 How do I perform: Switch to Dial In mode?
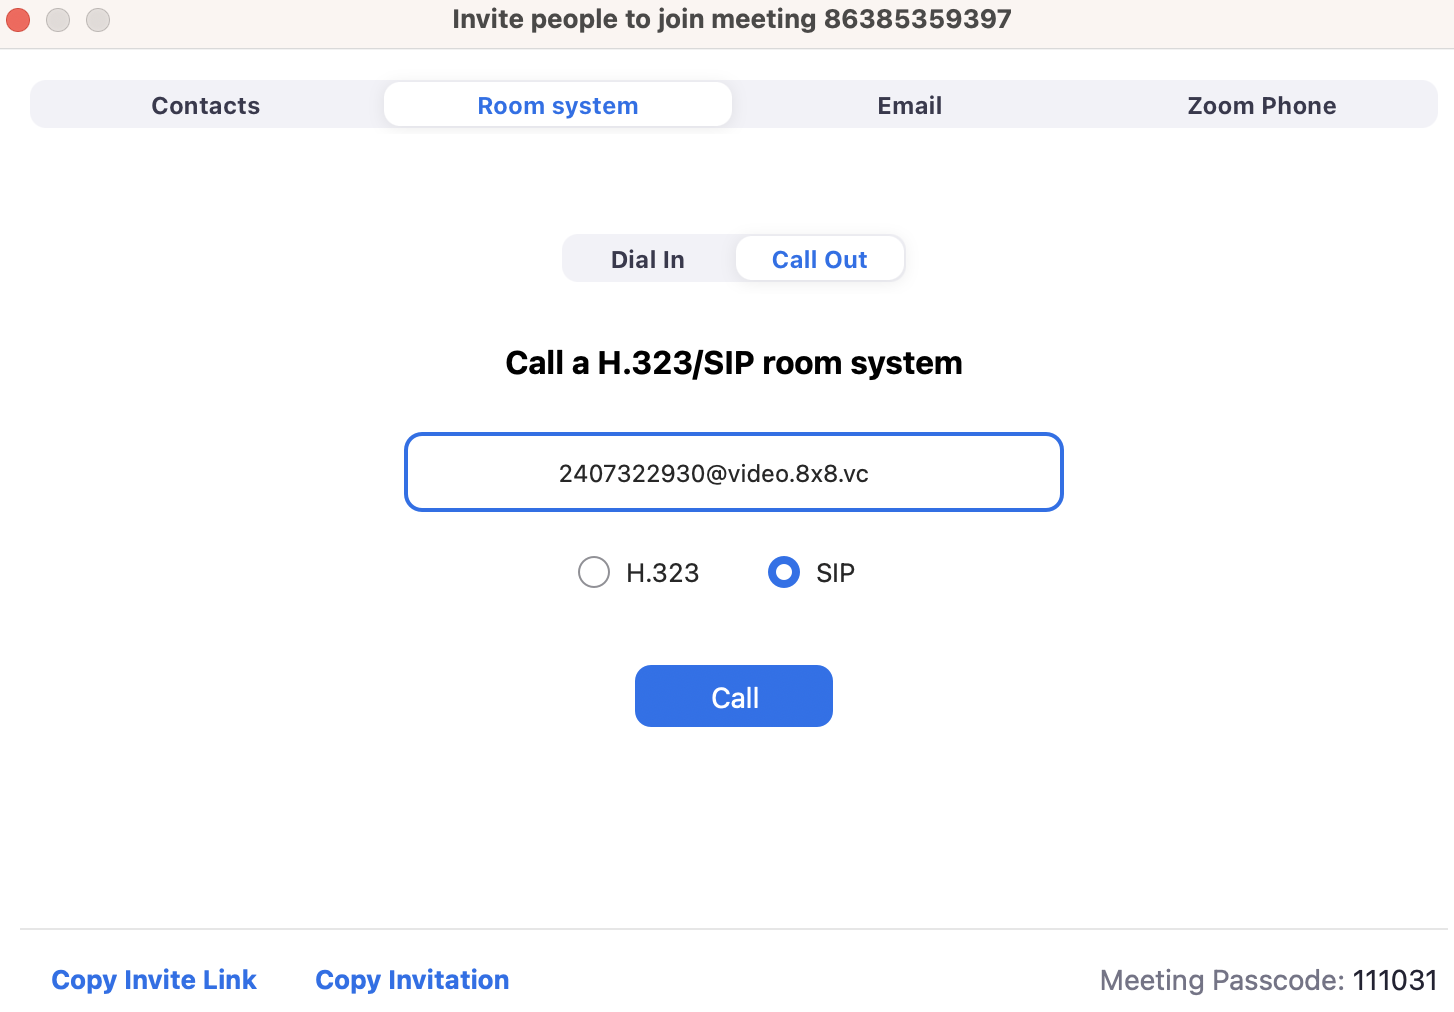pos(648,259)
